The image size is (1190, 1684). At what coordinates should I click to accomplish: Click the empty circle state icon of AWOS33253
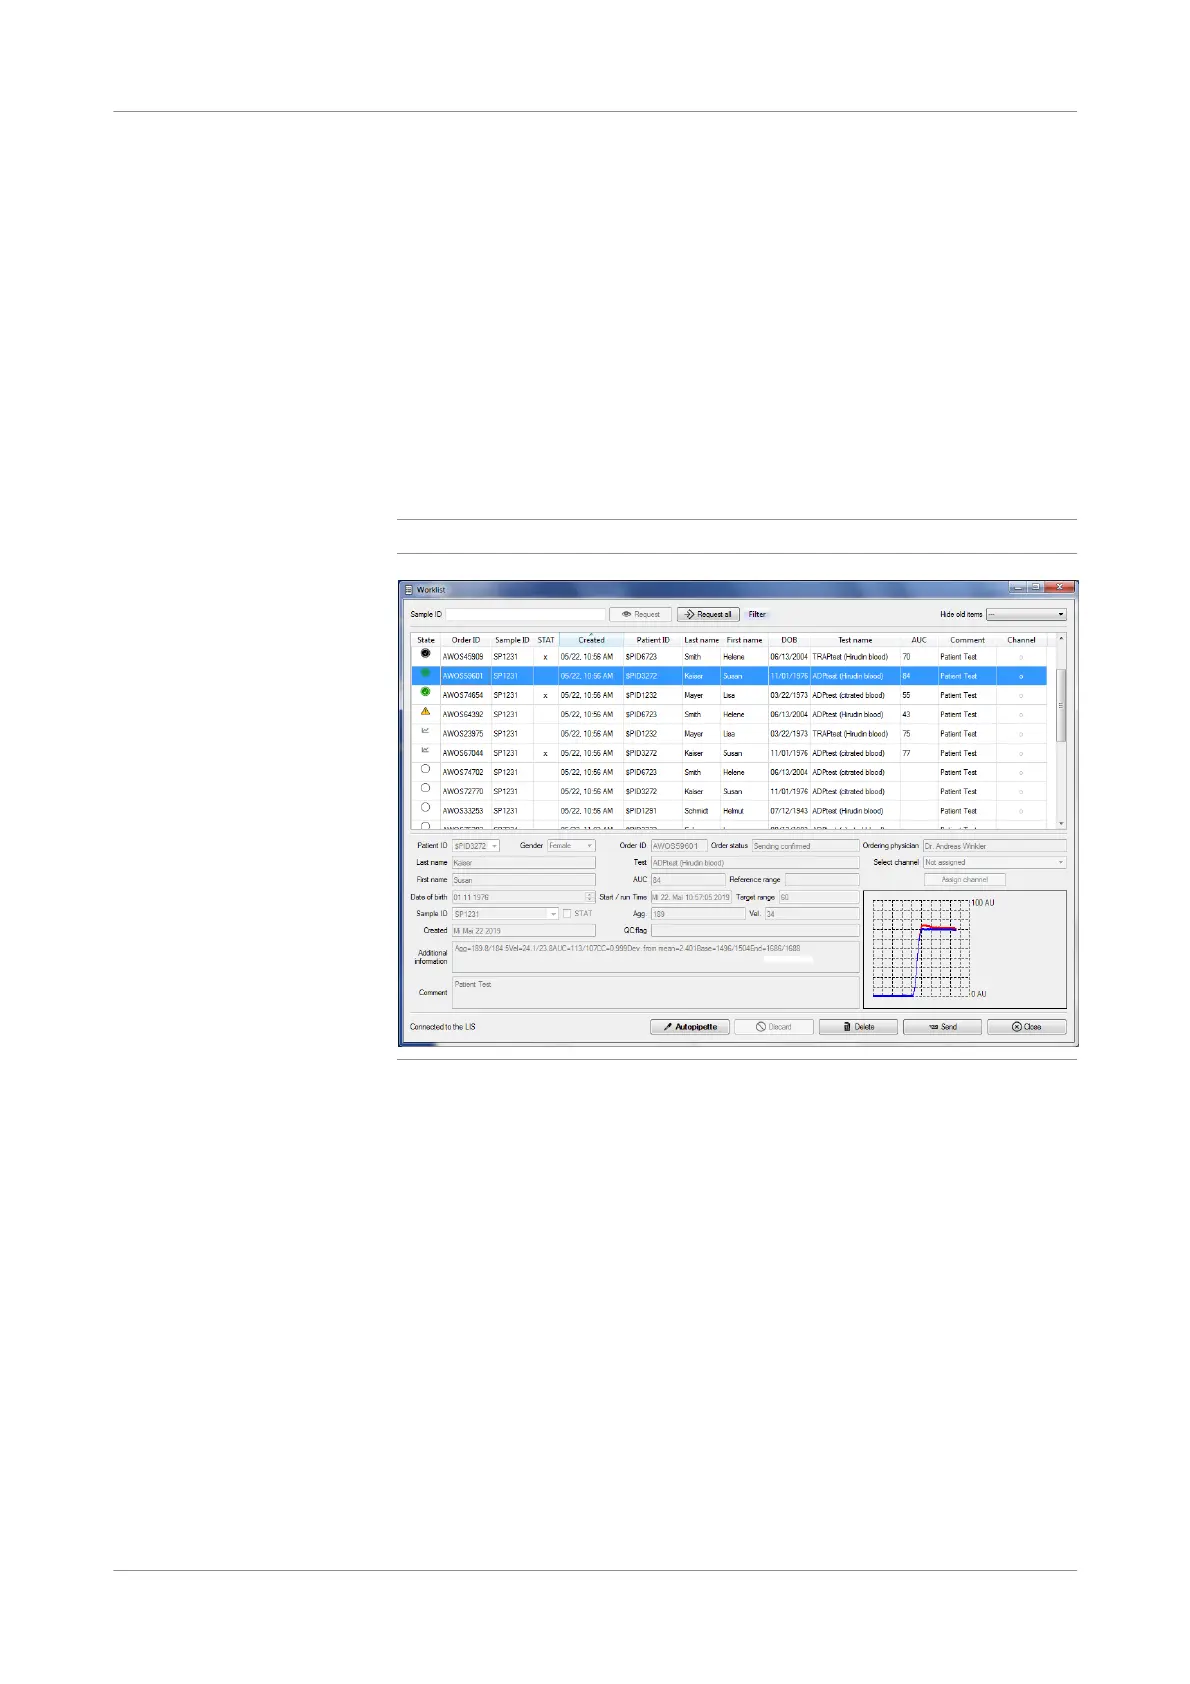click(x=425, y=807)
